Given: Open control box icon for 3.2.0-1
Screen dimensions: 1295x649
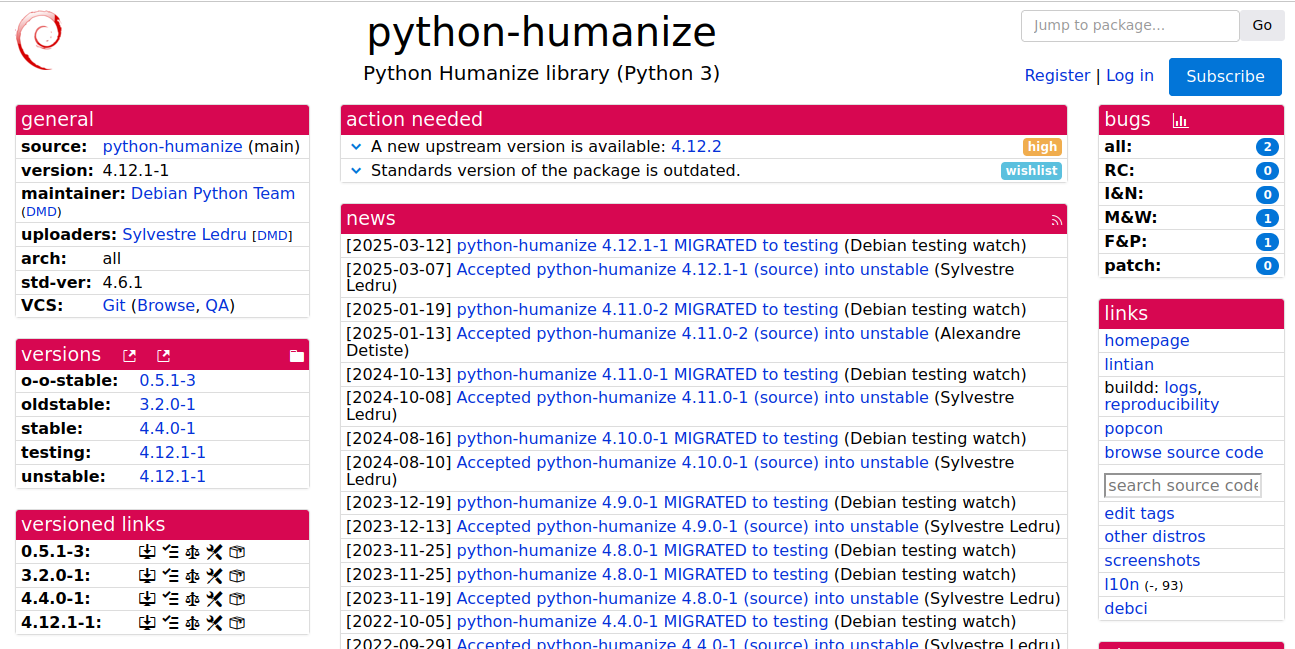Looking at the screenshot, I should (x=237, y=575).
